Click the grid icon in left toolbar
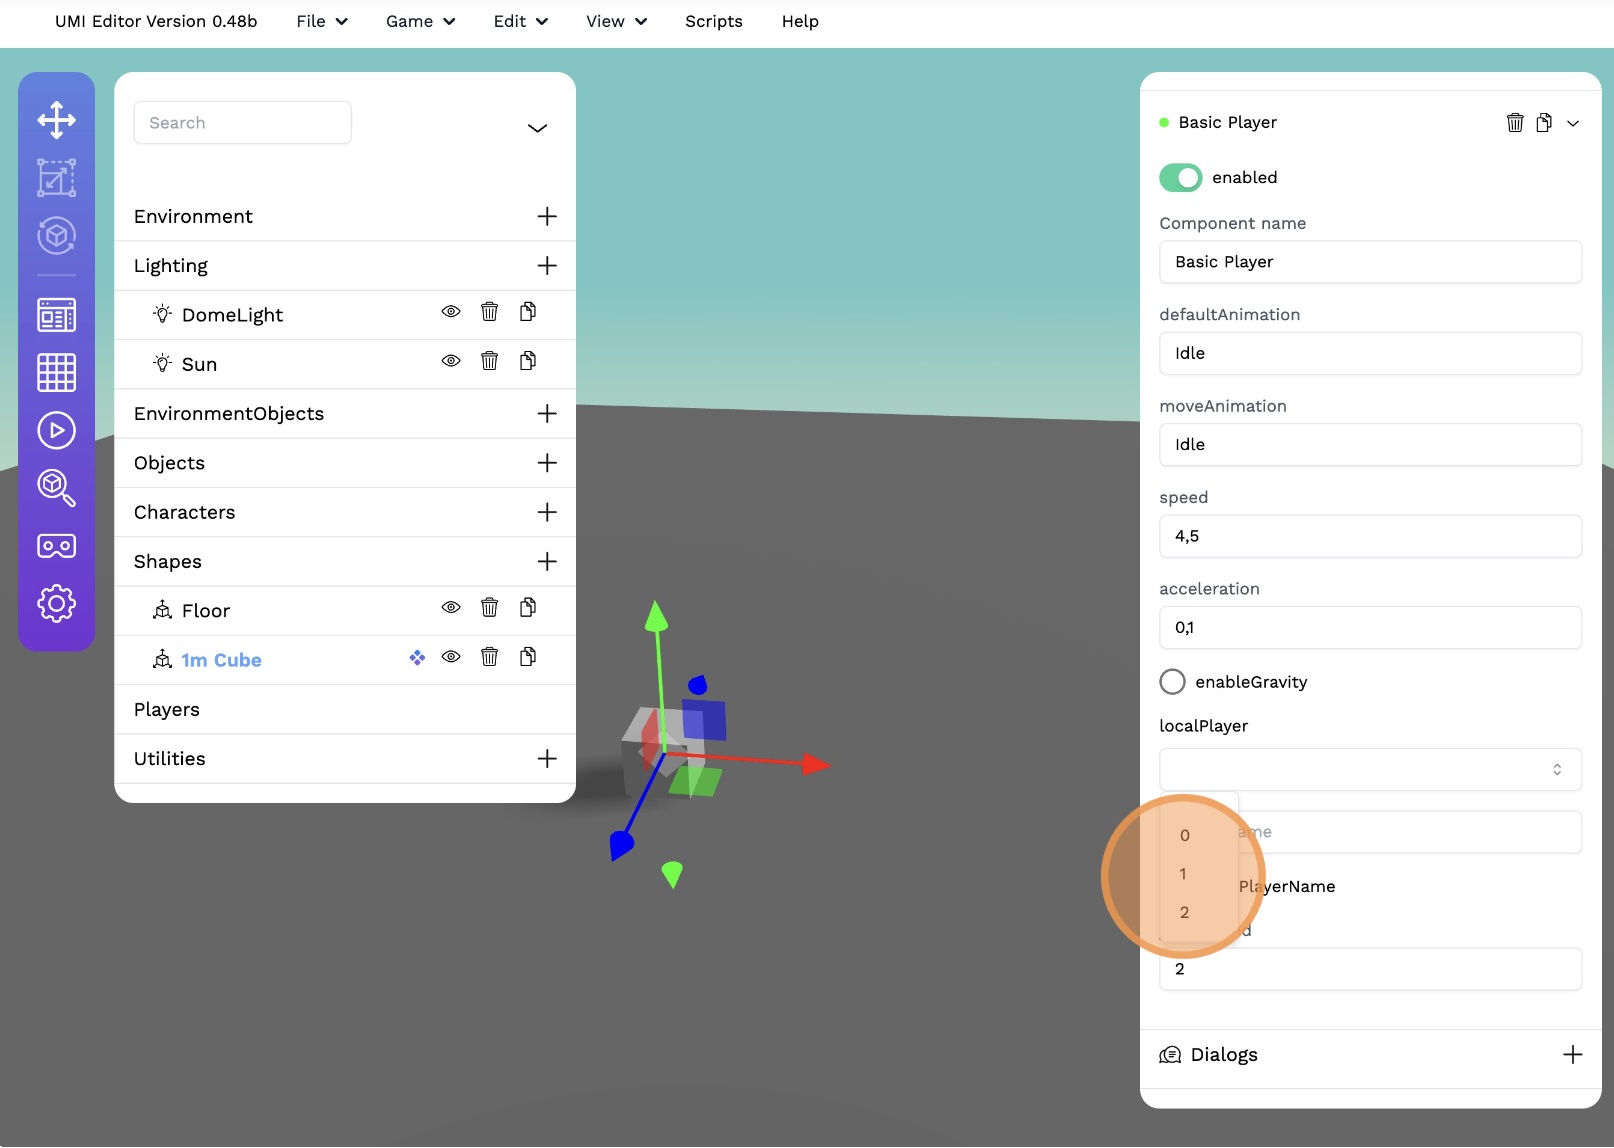The image size is (1614, 1148). coord(56,372)
